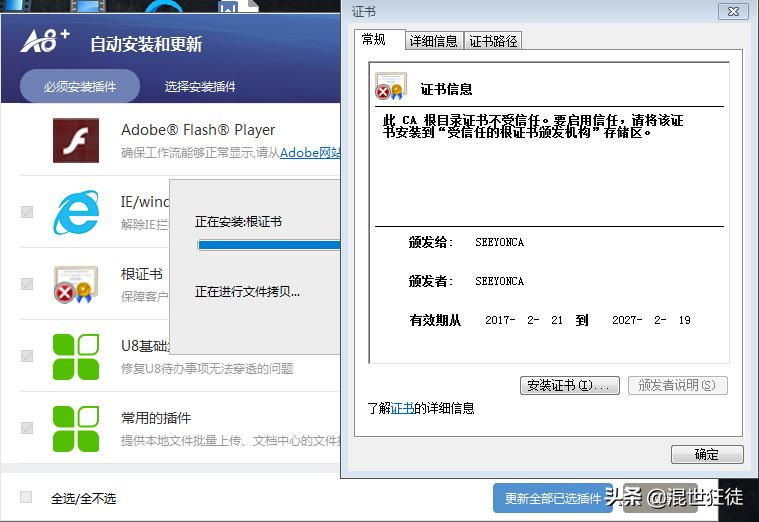The image size is (759, 522).
Task: Click the Internet Explorer plugin icon
Action: [76, 213]
